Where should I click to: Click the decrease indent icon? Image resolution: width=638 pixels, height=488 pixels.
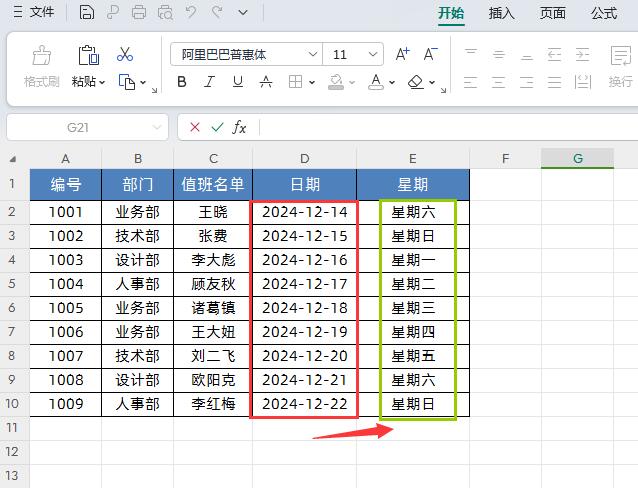[x=555, y=54]
